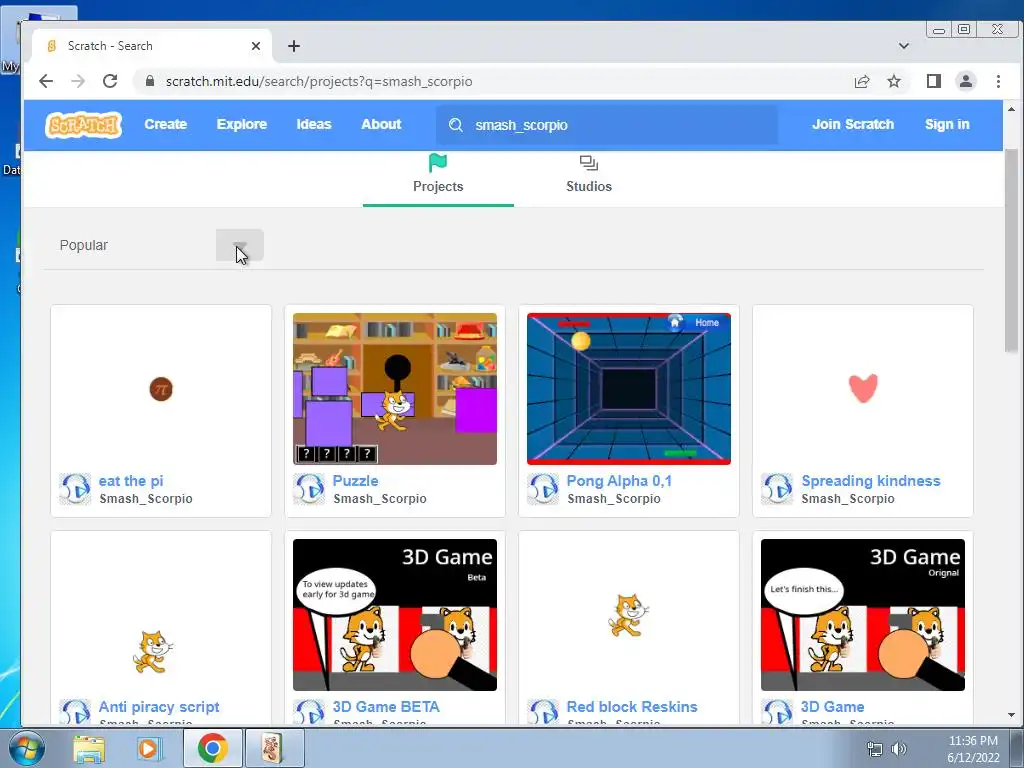Open the Pong Alpha 0,1 title link
The image size is (1024, 768).
coord(619,481)
